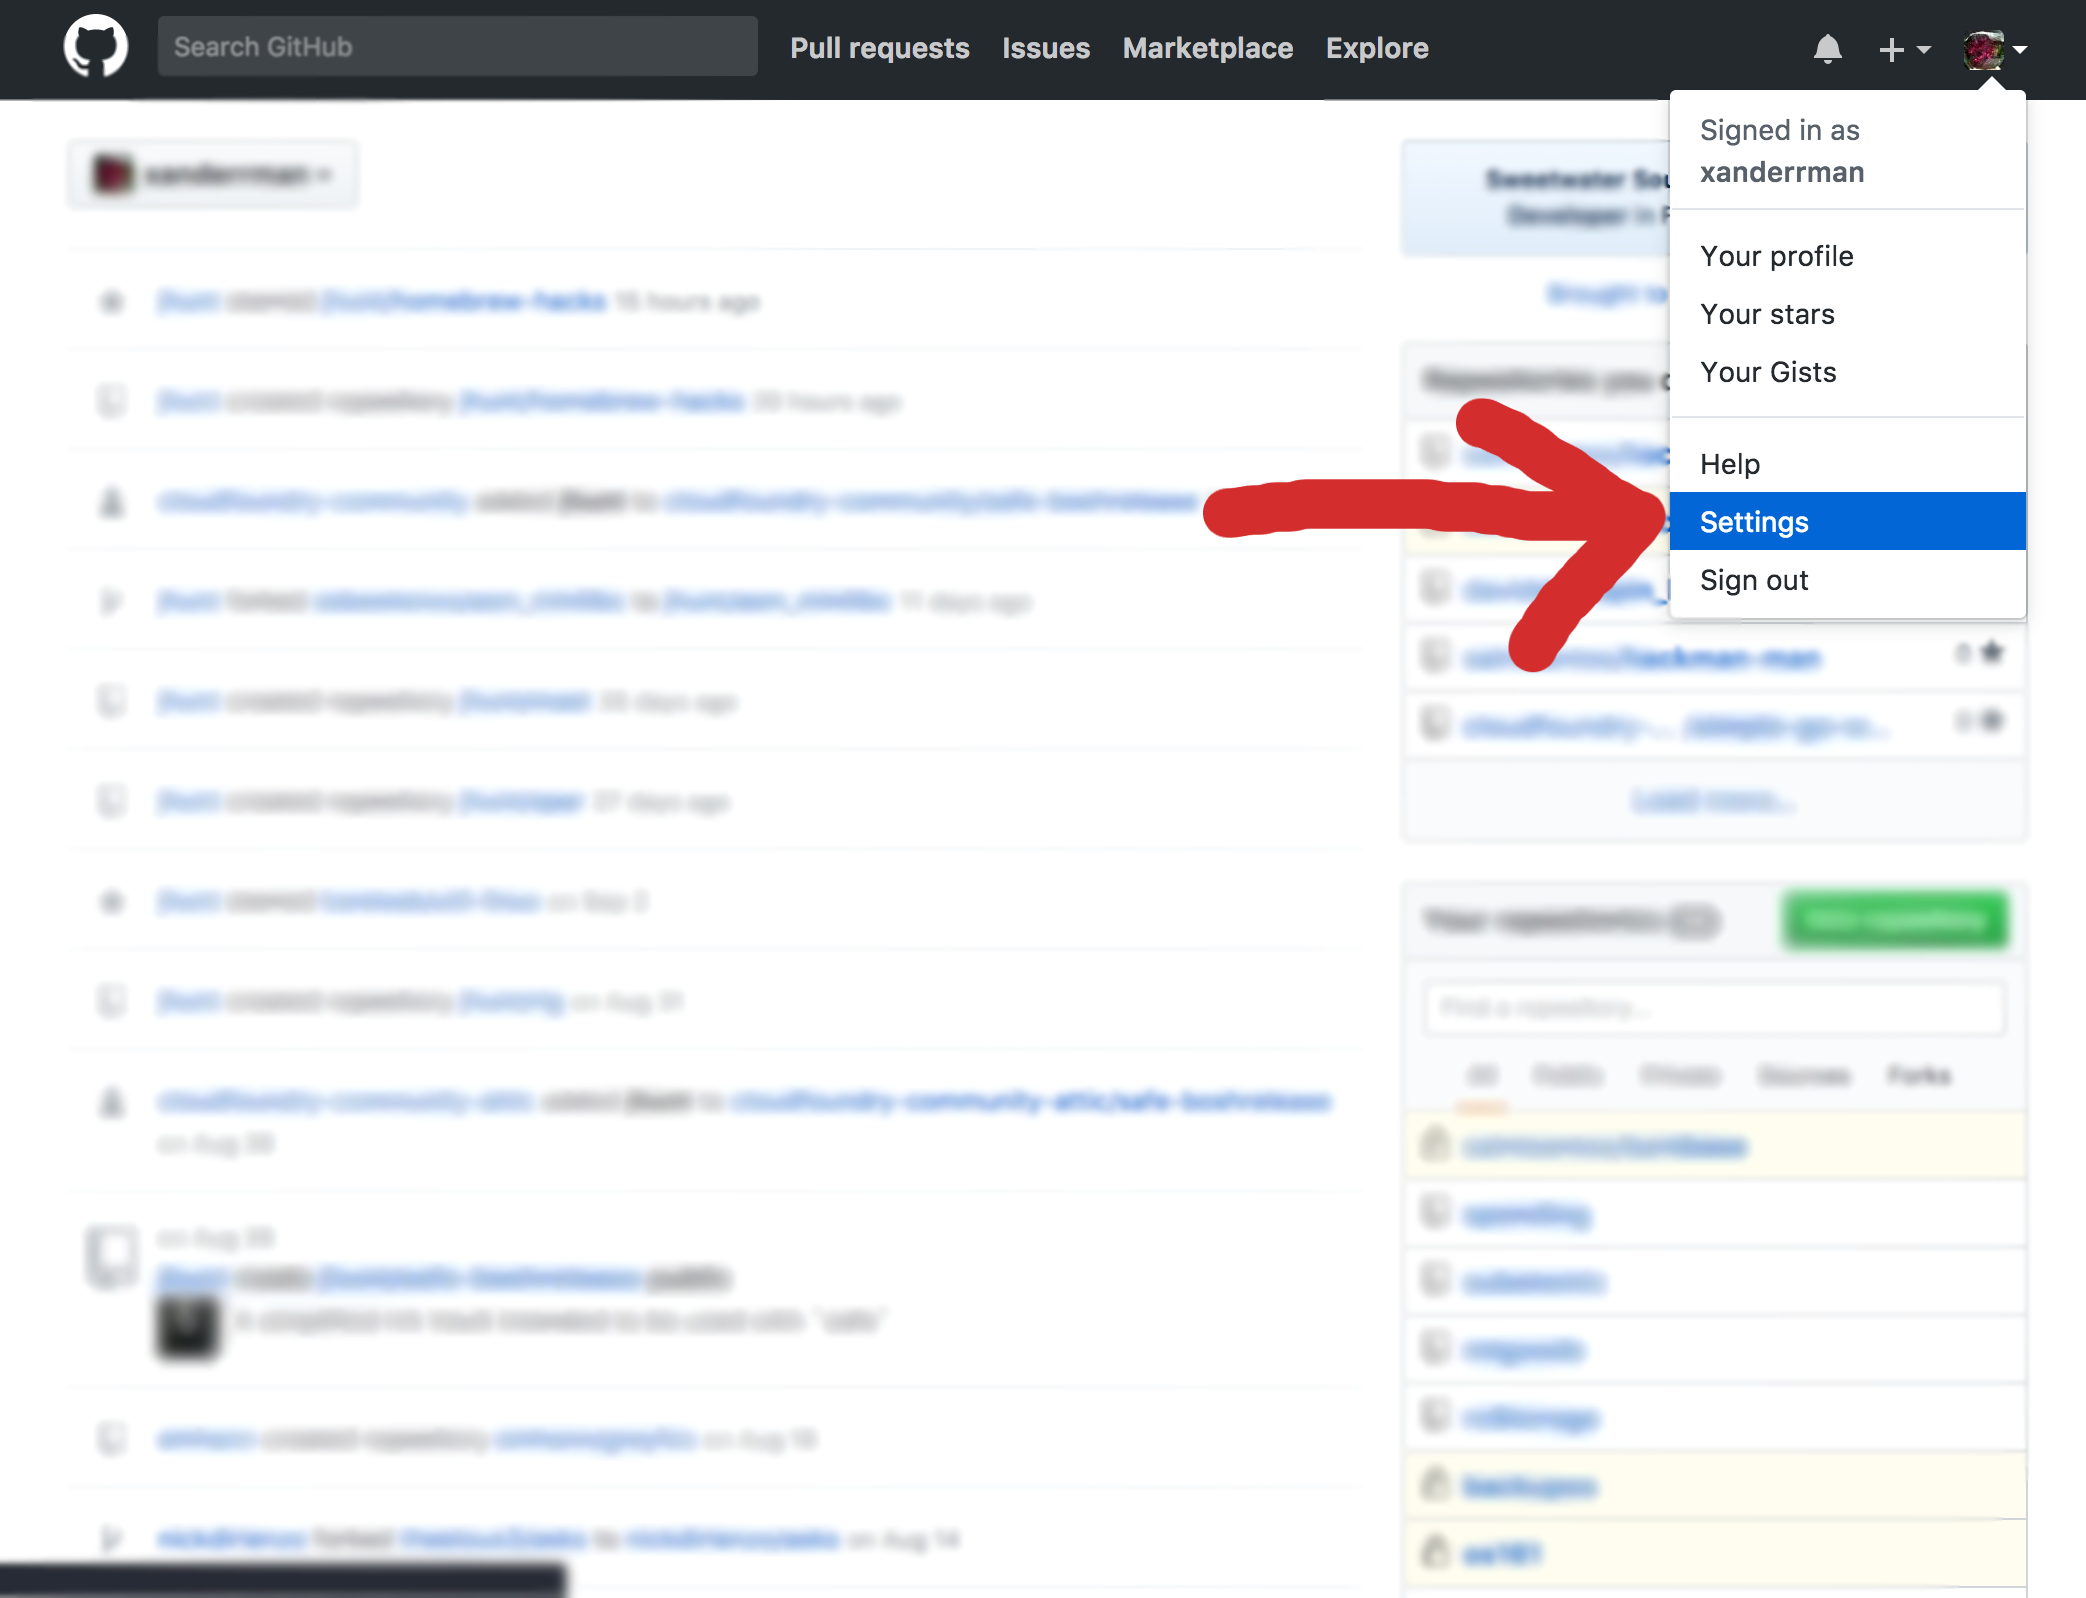Open the xanderrman account switcher dropdown
Screen dimensions: 2086x1598
pos(212,175)
